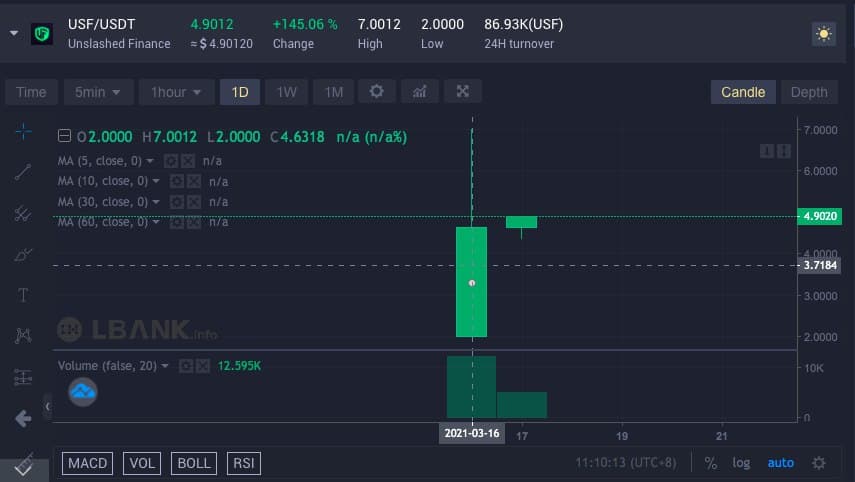Select the 1W timeframe tab
Screen dimensions: 855x482
286,92
